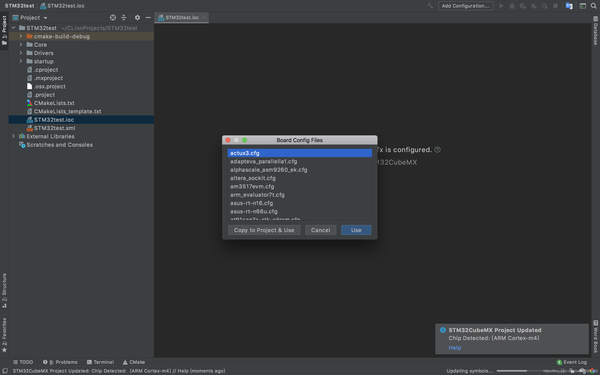Open Search Everywhere magnifier icon
The image size is (600, 375).
593,6
